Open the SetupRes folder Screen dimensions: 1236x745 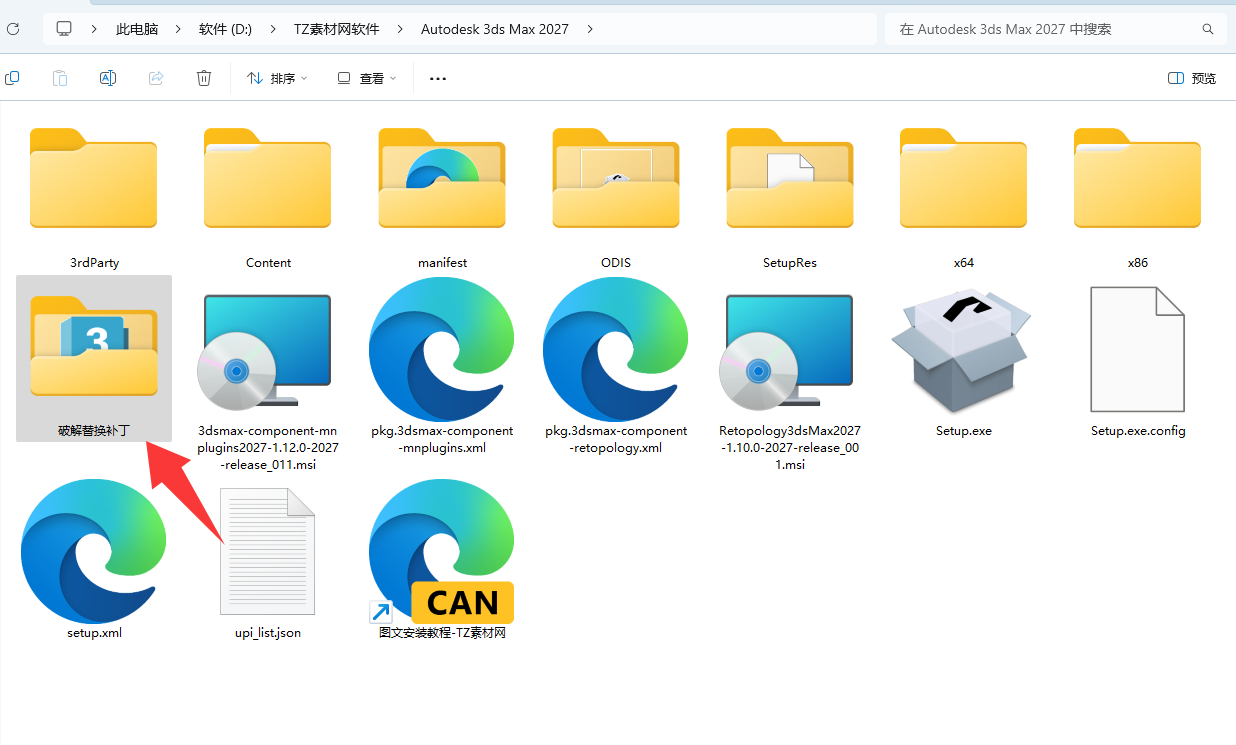[790, 178]
